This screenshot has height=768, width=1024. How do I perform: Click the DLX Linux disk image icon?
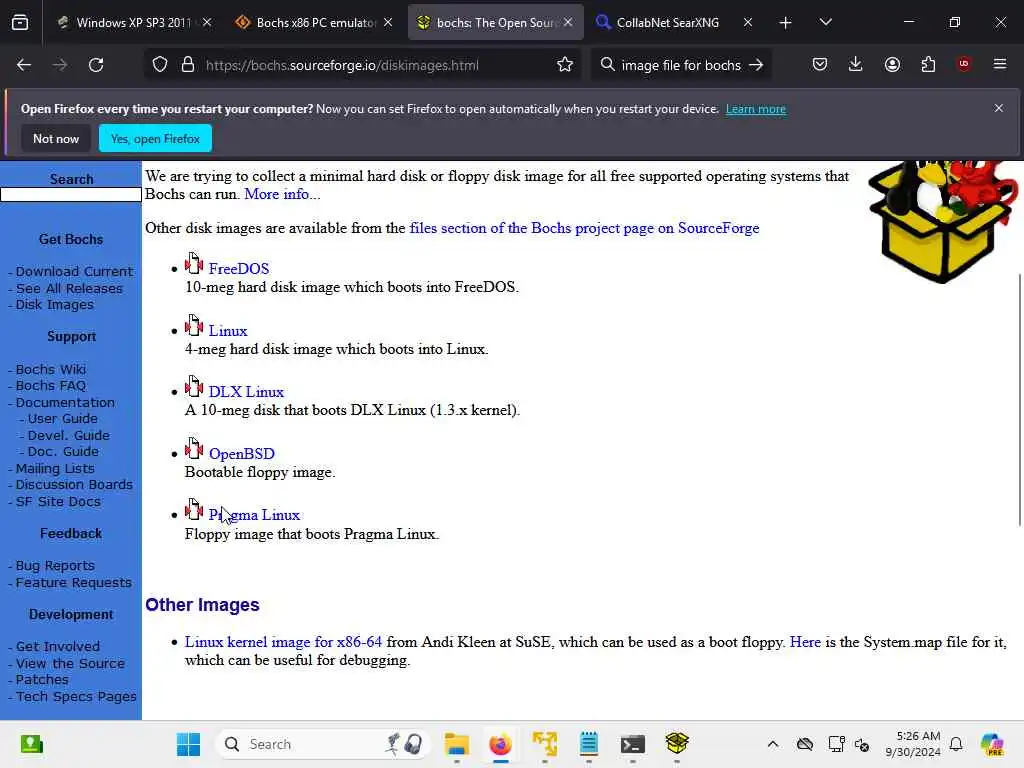click(194, 387)
